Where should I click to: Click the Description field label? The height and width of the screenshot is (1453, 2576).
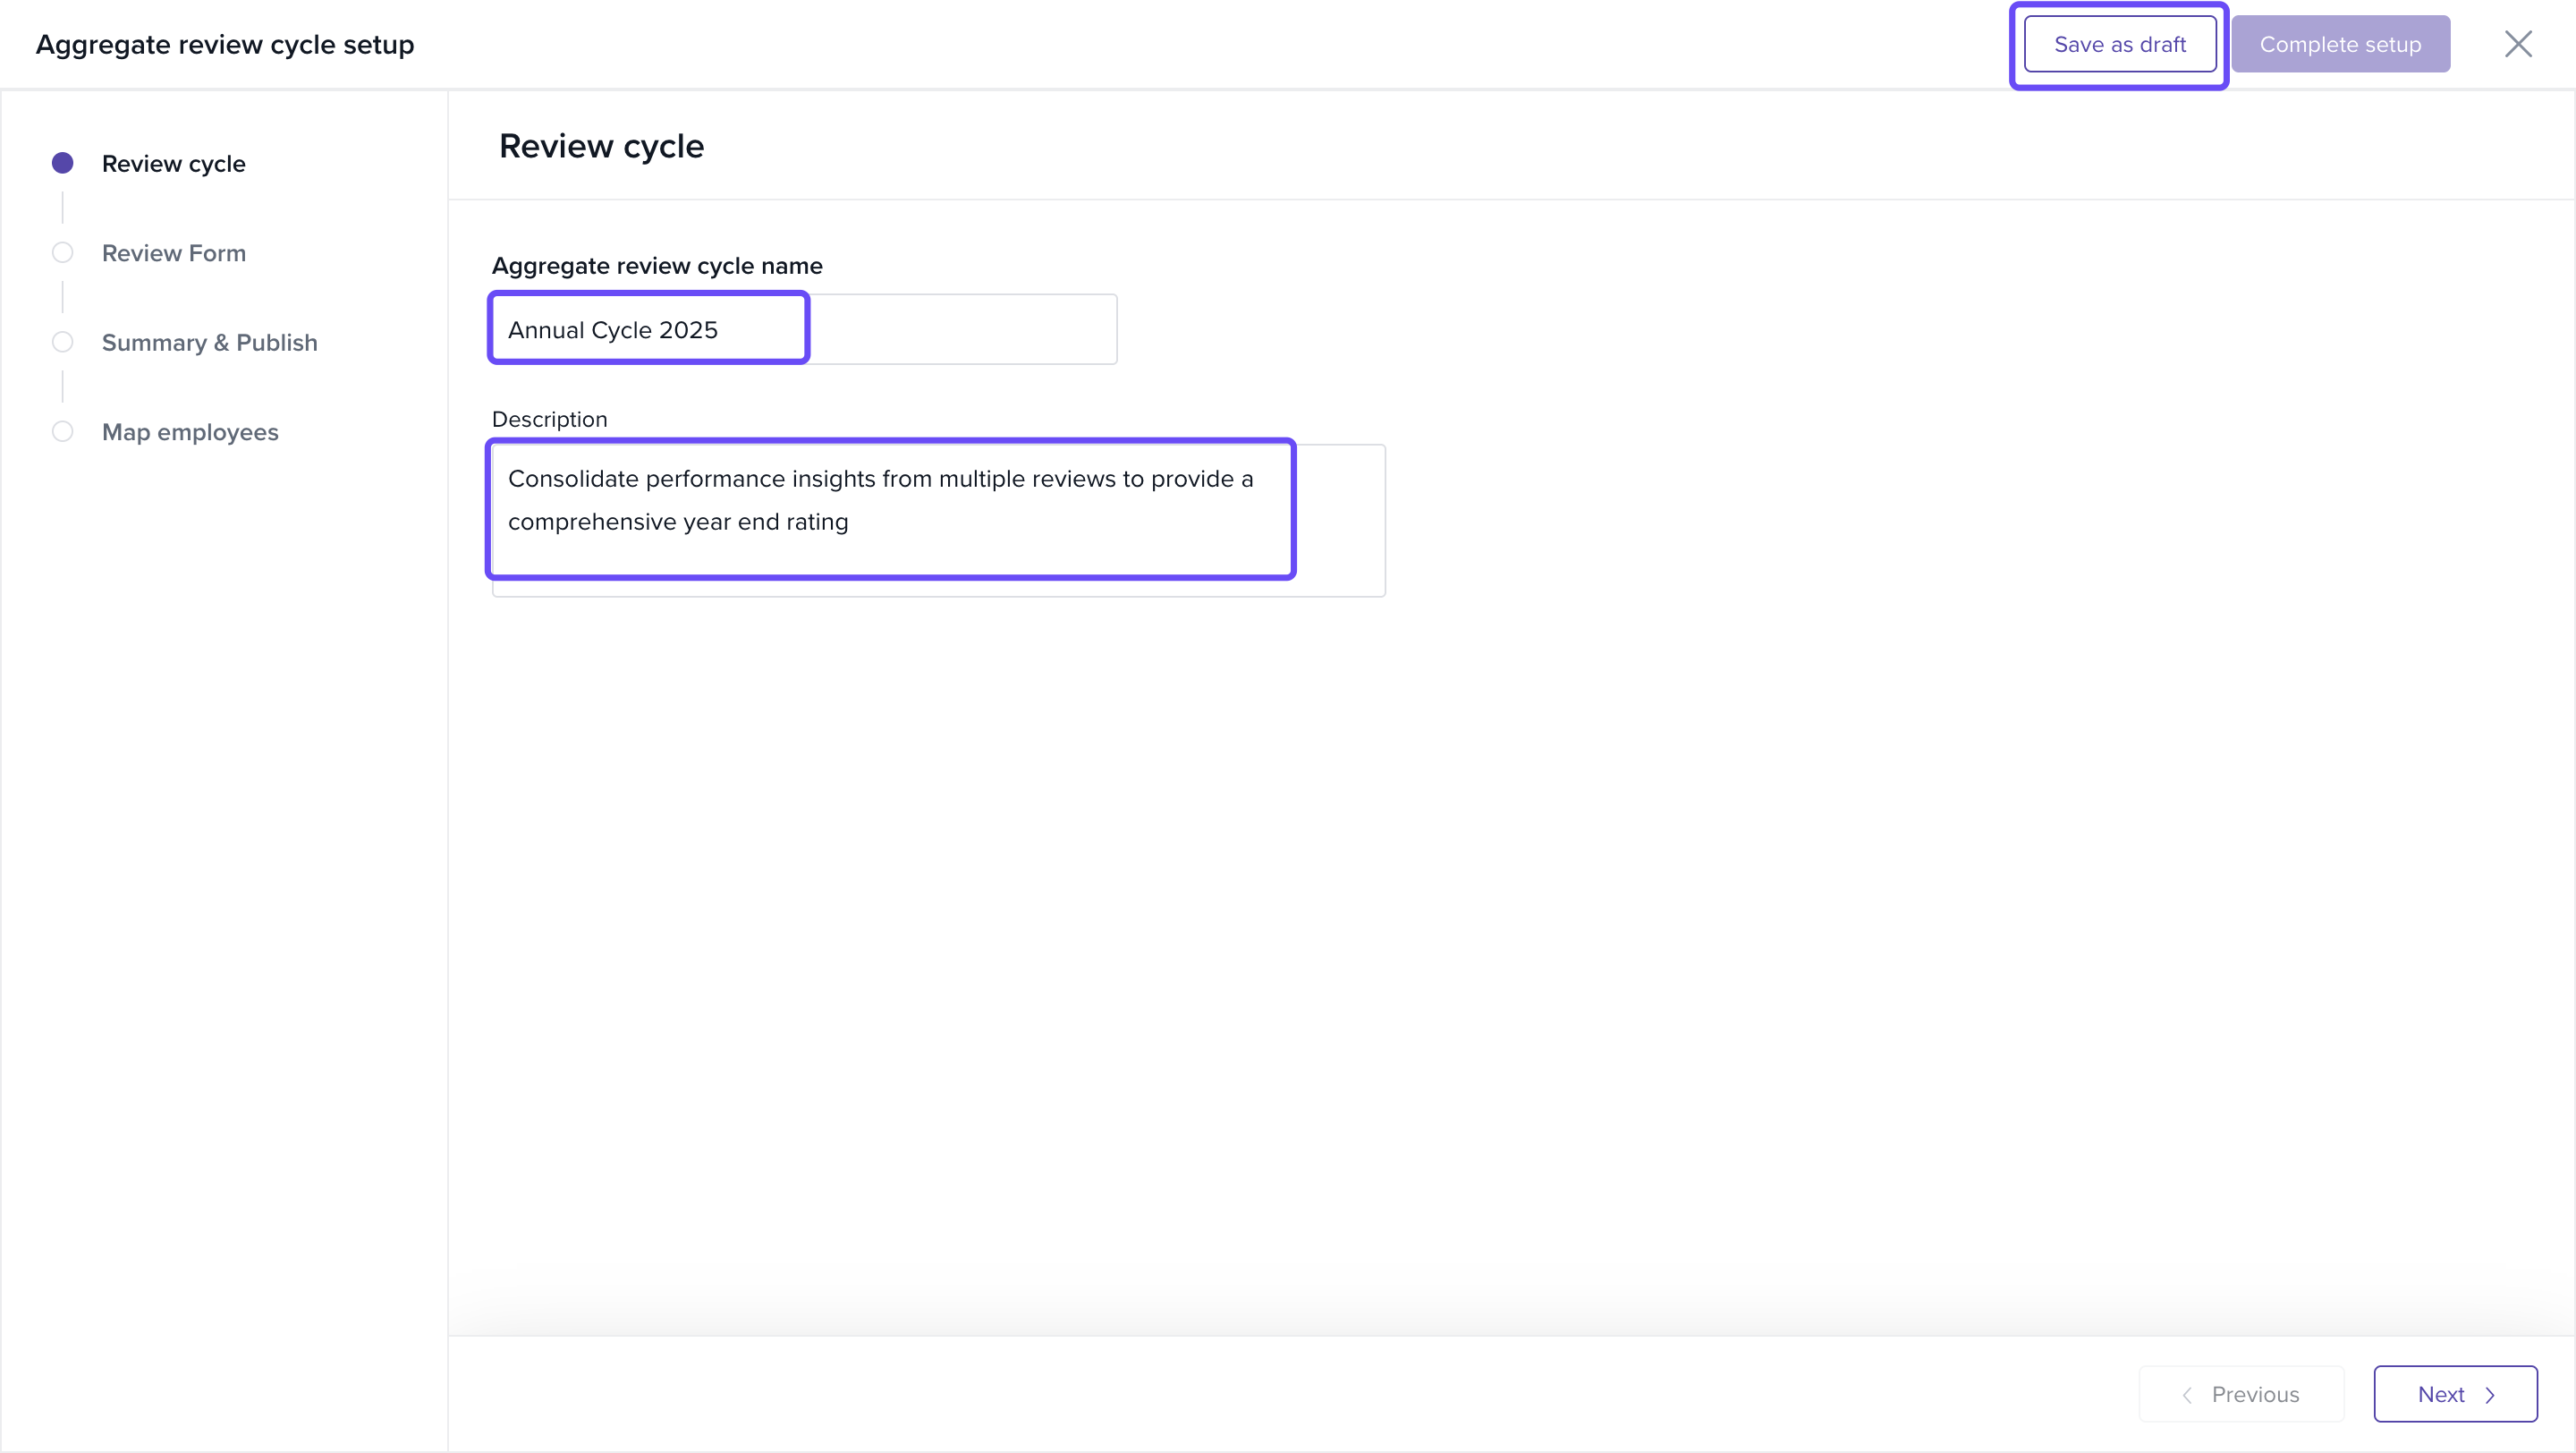click(x=549, y=419)
